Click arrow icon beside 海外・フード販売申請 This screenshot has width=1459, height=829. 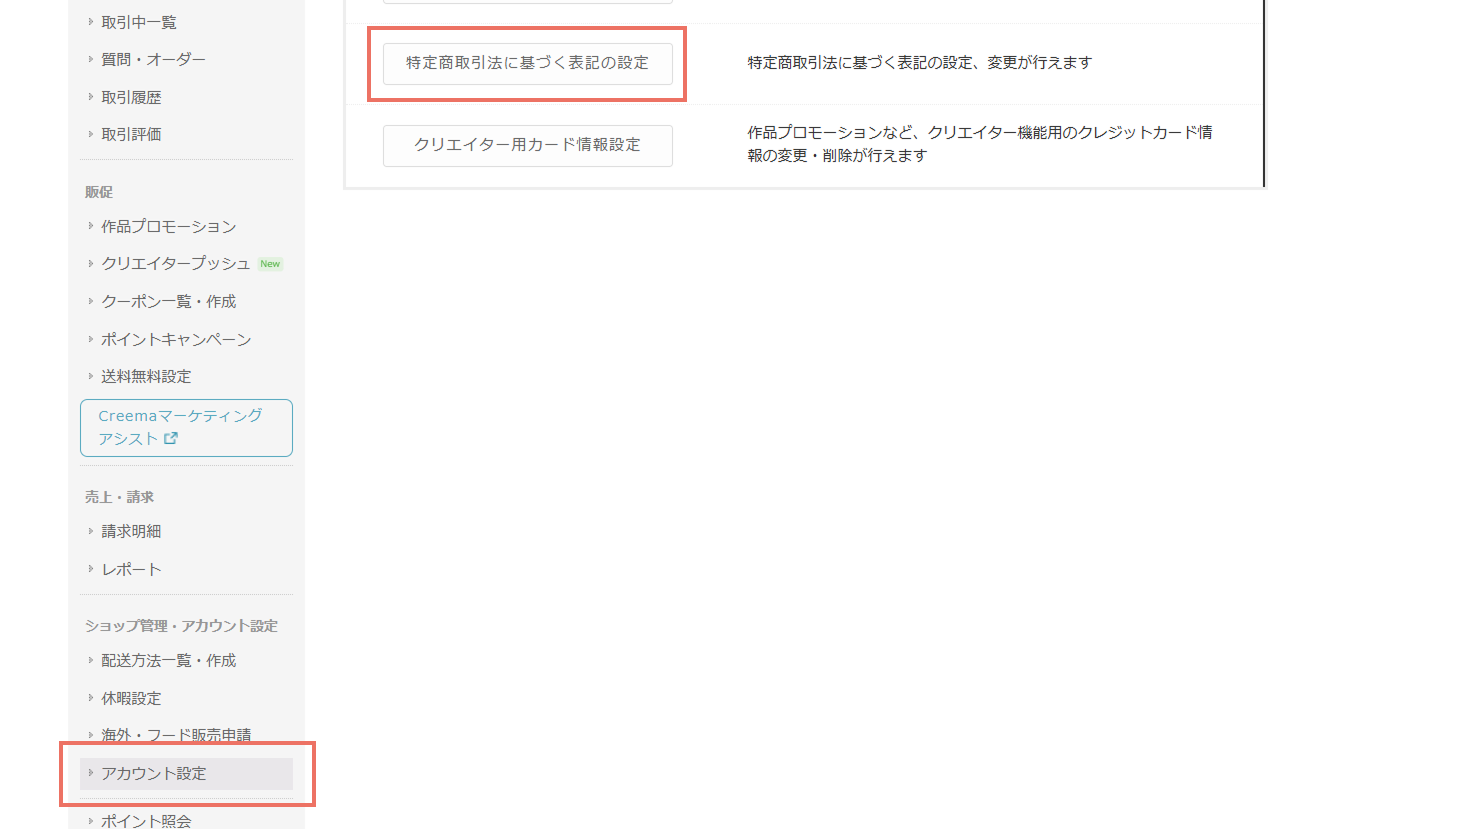[x=90, y=735]
